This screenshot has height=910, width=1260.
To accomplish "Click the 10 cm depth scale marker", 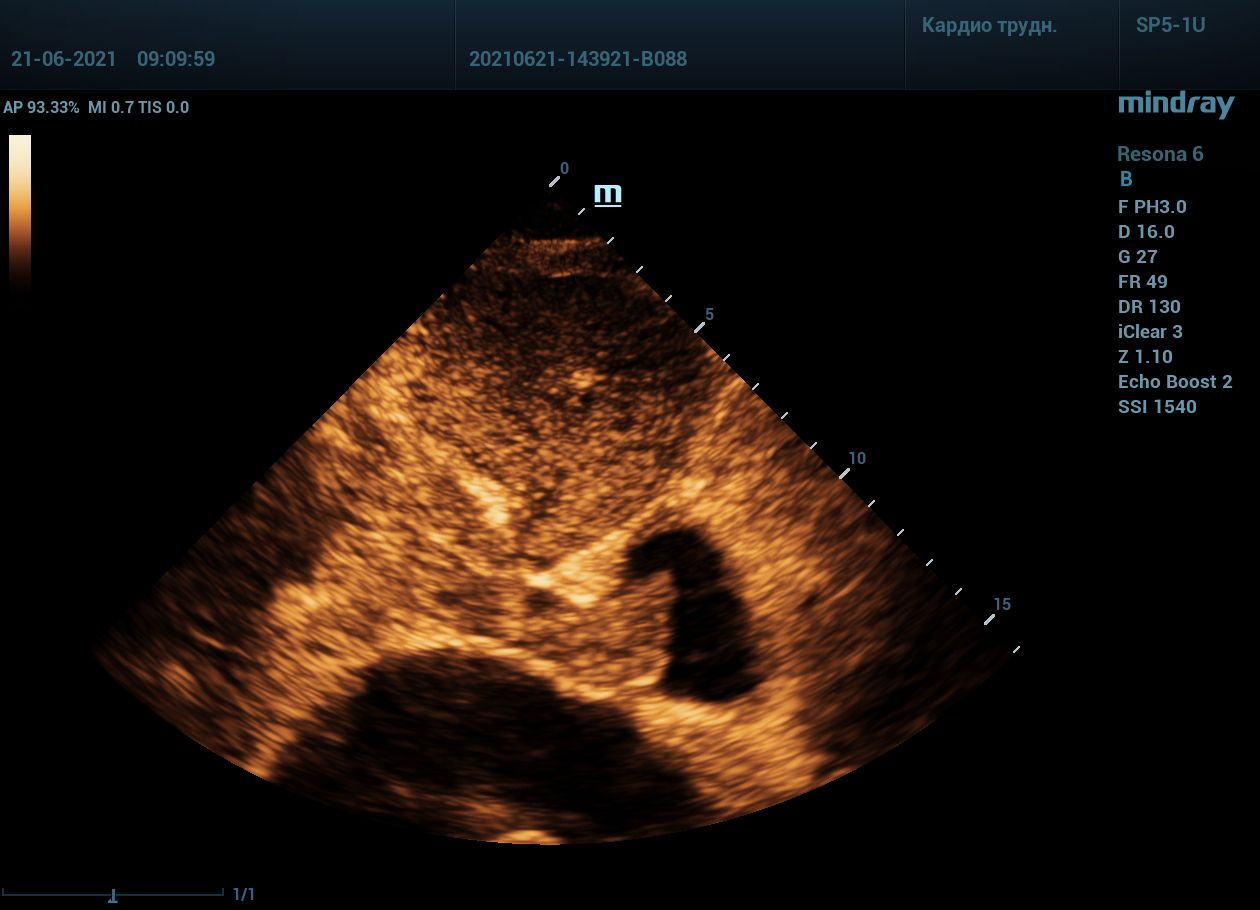I will pos(856,459).
